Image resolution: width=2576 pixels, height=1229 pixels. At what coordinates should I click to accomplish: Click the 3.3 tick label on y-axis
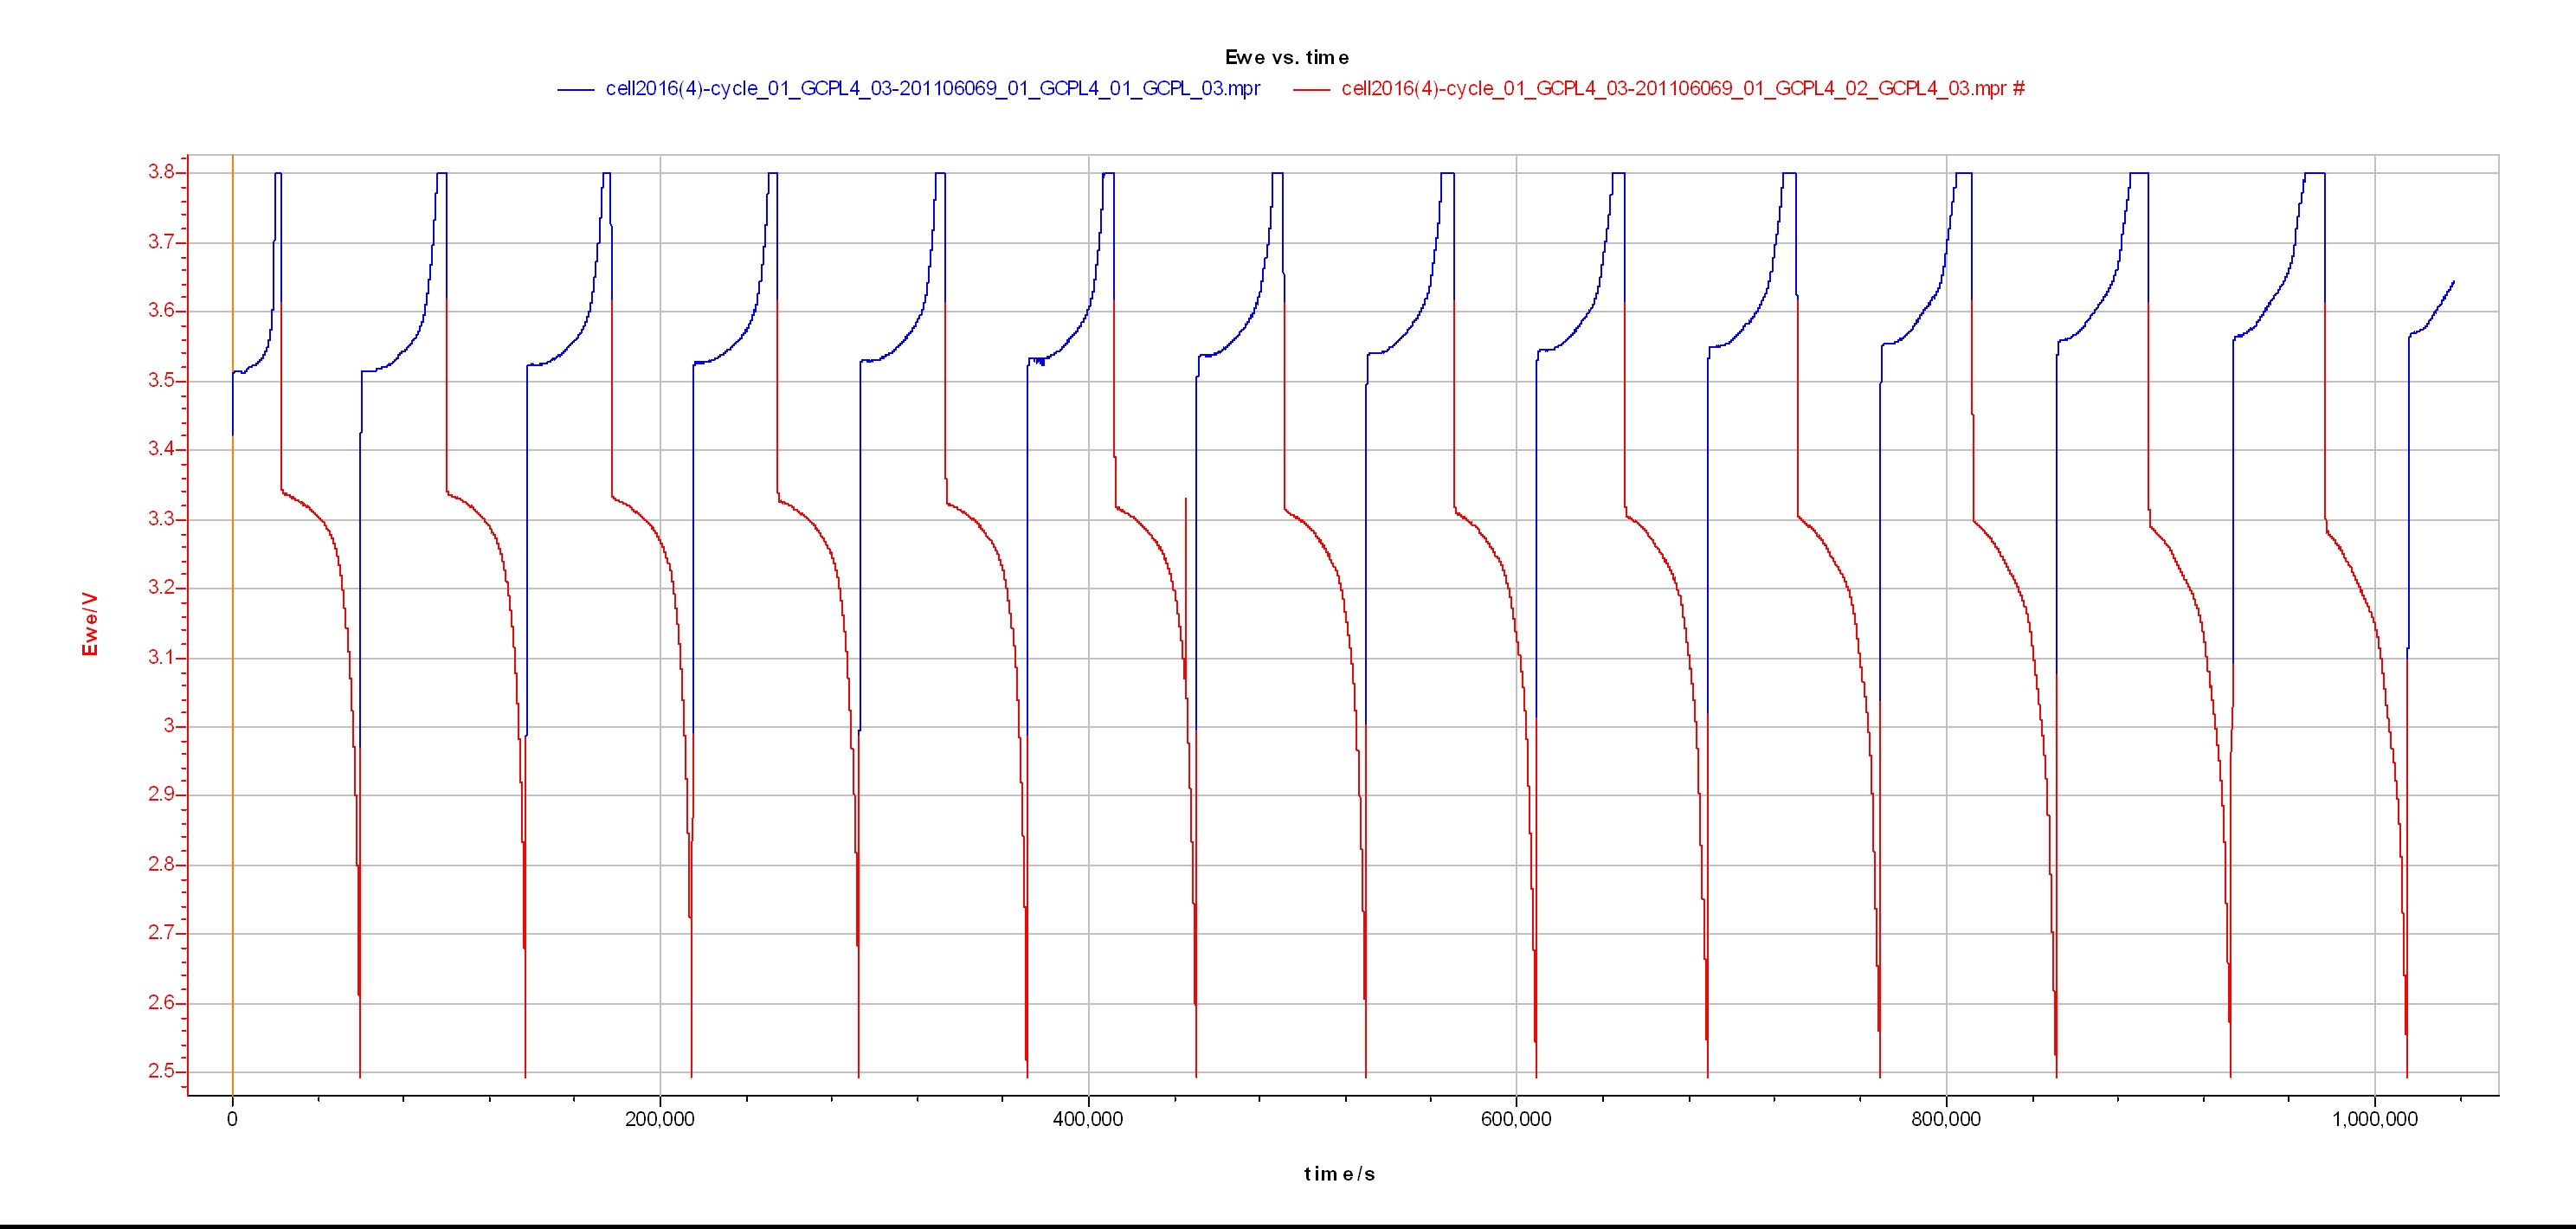pos(161,519)
